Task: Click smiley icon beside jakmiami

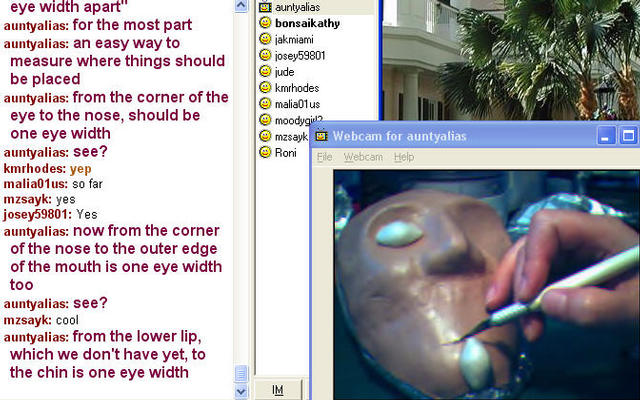Action: point(265,39)
